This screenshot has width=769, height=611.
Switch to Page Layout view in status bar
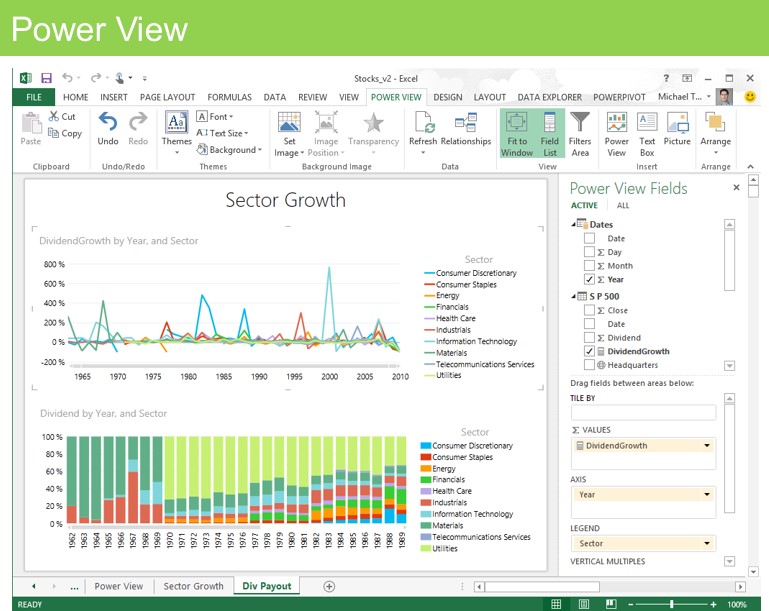click(x=584, y=604)
